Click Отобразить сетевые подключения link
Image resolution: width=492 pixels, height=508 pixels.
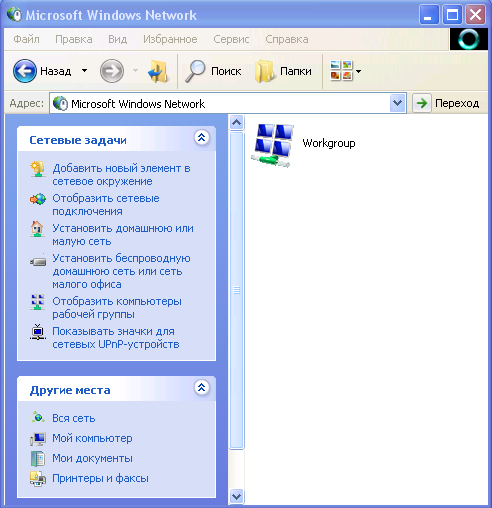tap(106, 205)
